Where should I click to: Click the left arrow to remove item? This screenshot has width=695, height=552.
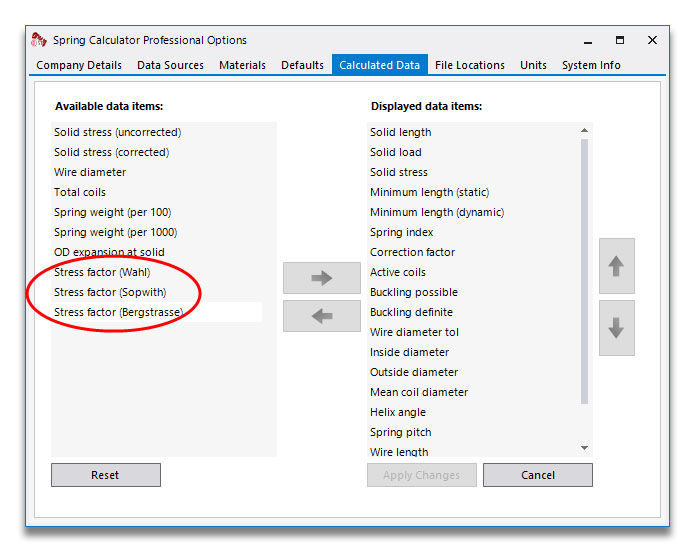pyautogui.click(x=322, y=316)
